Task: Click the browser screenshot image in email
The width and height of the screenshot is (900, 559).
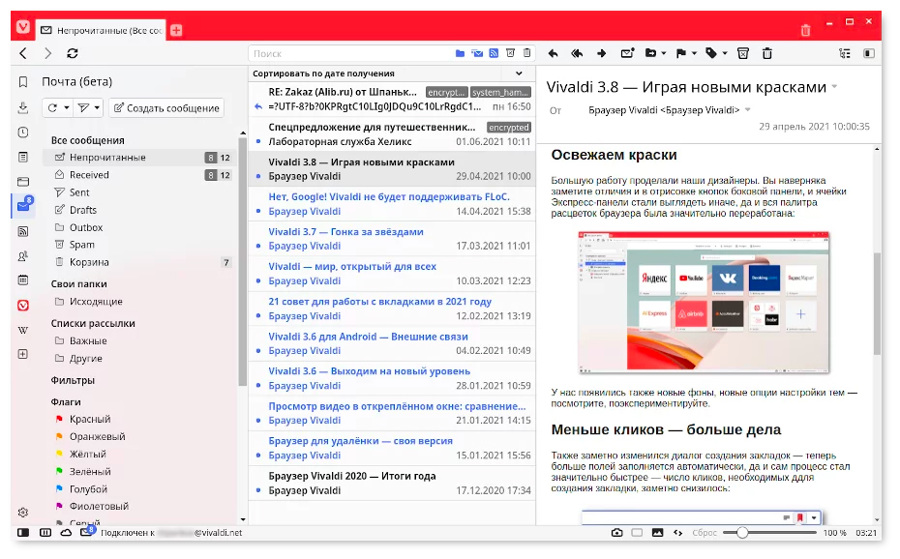Action: pyautogui.click(x=704, y=302)
